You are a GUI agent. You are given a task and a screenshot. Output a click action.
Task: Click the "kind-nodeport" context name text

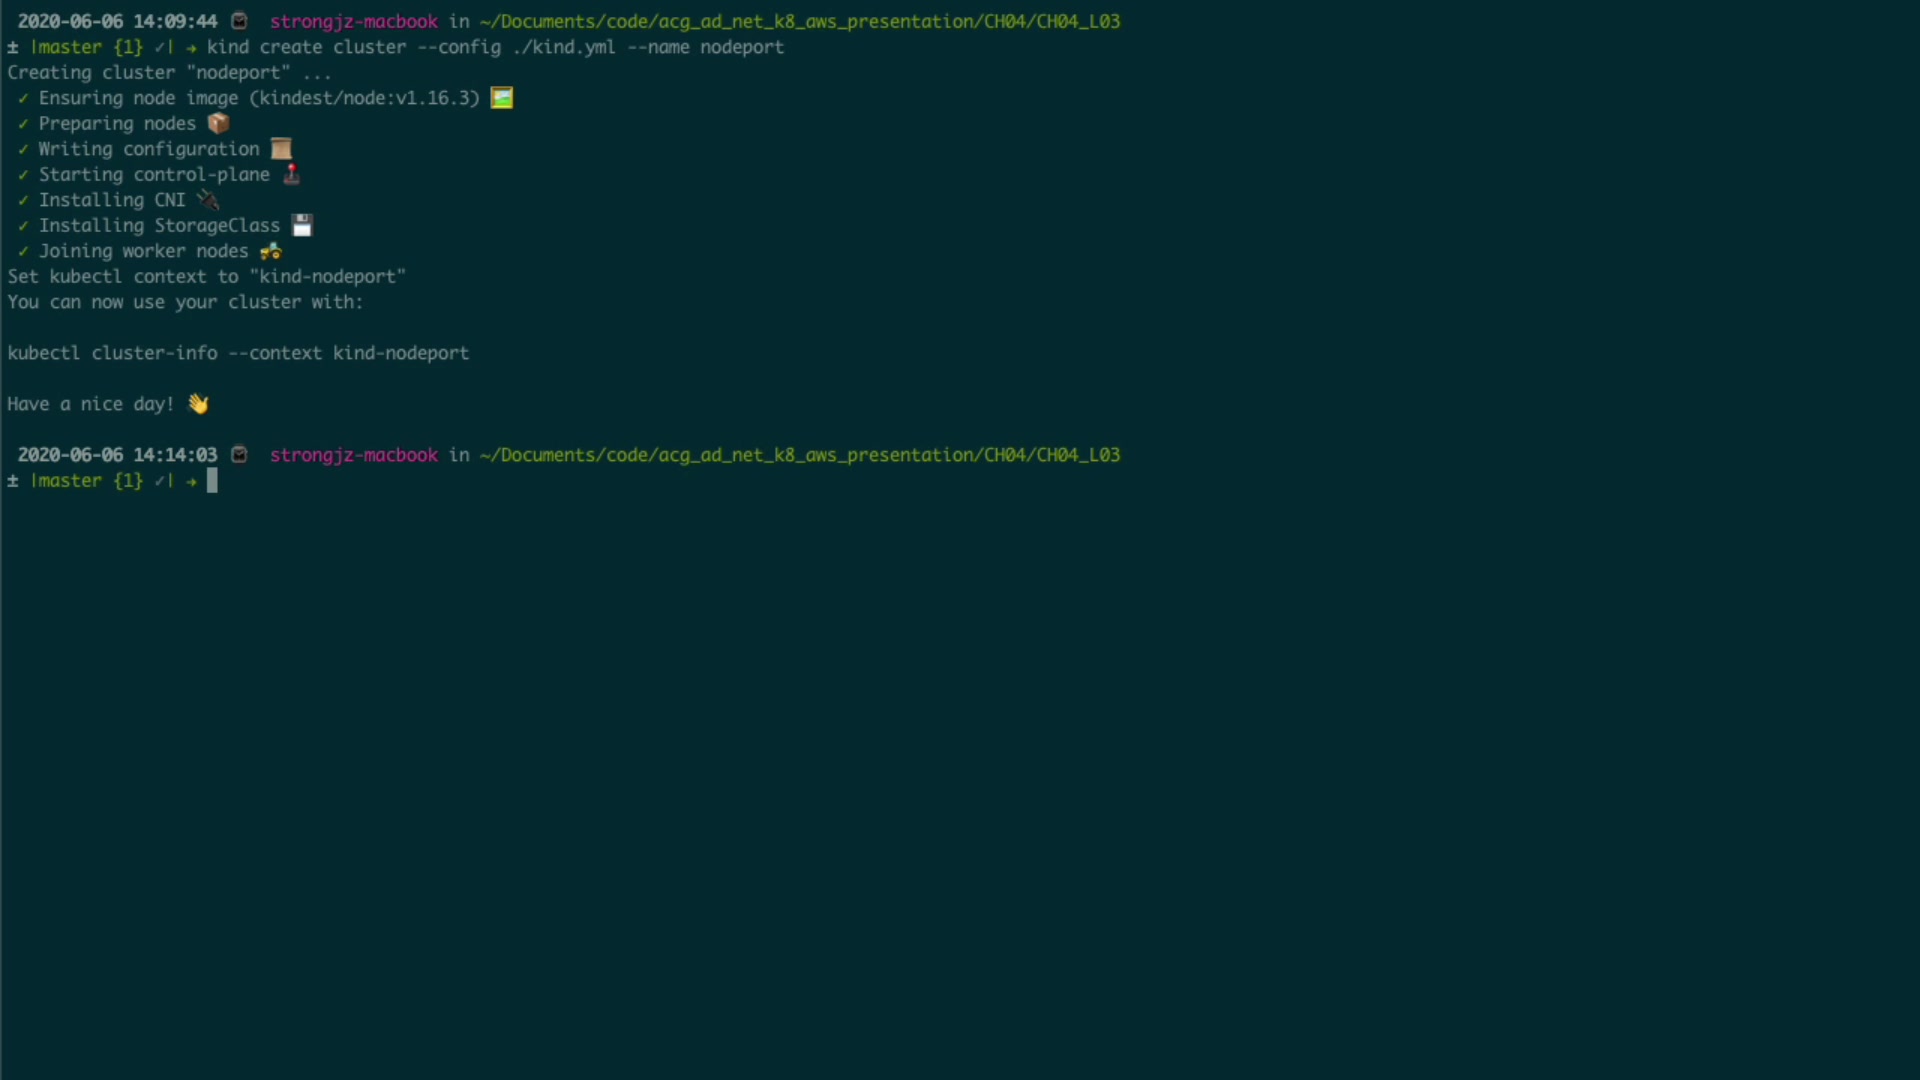(327, 277)
